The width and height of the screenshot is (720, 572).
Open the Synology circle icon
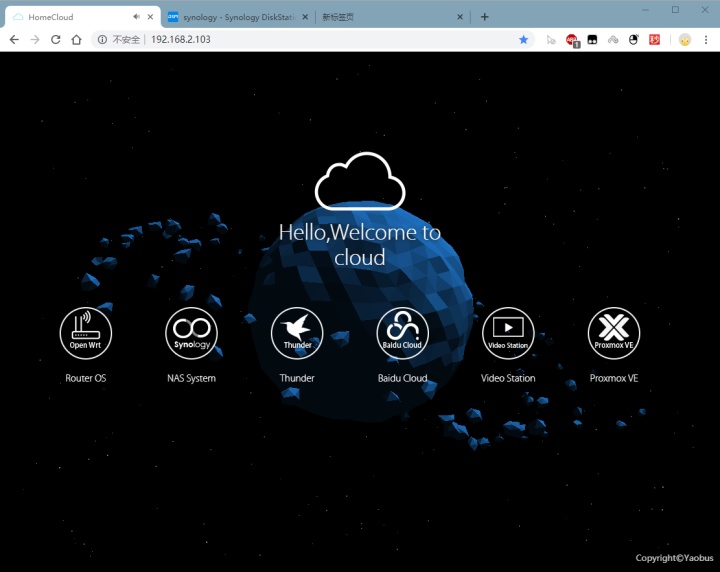click(x=191, y=333)
